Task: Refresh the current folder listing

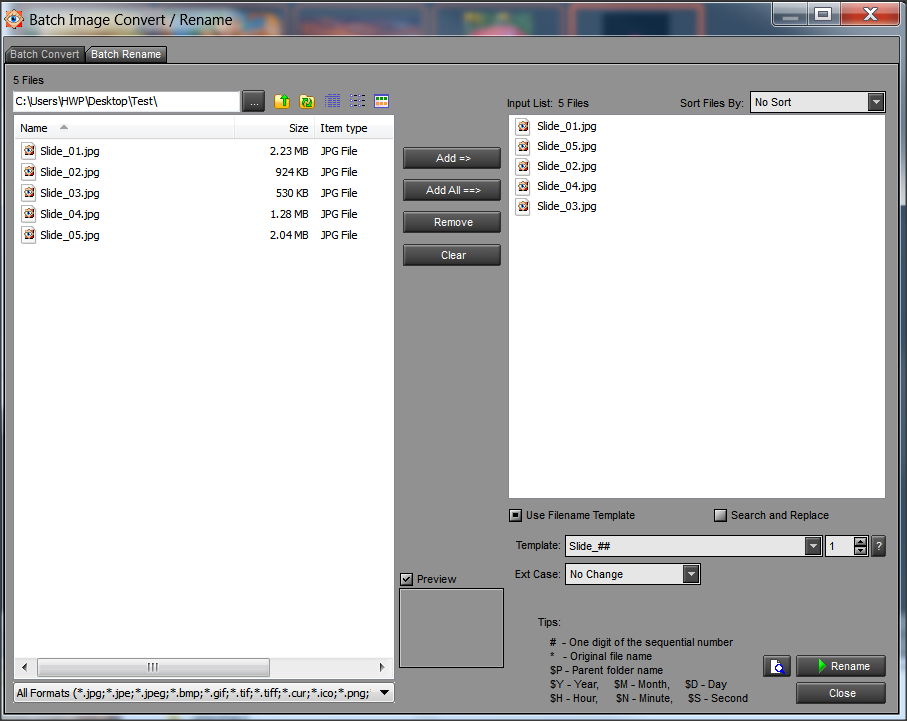Action: click(307, 101)
